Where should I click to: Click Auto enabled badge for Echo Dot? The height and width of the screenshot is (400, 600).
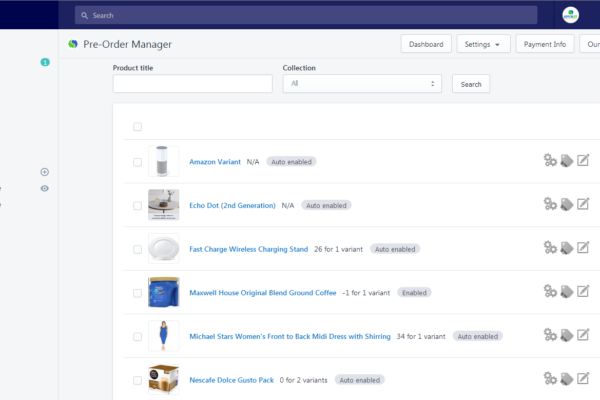click(326, 206)
